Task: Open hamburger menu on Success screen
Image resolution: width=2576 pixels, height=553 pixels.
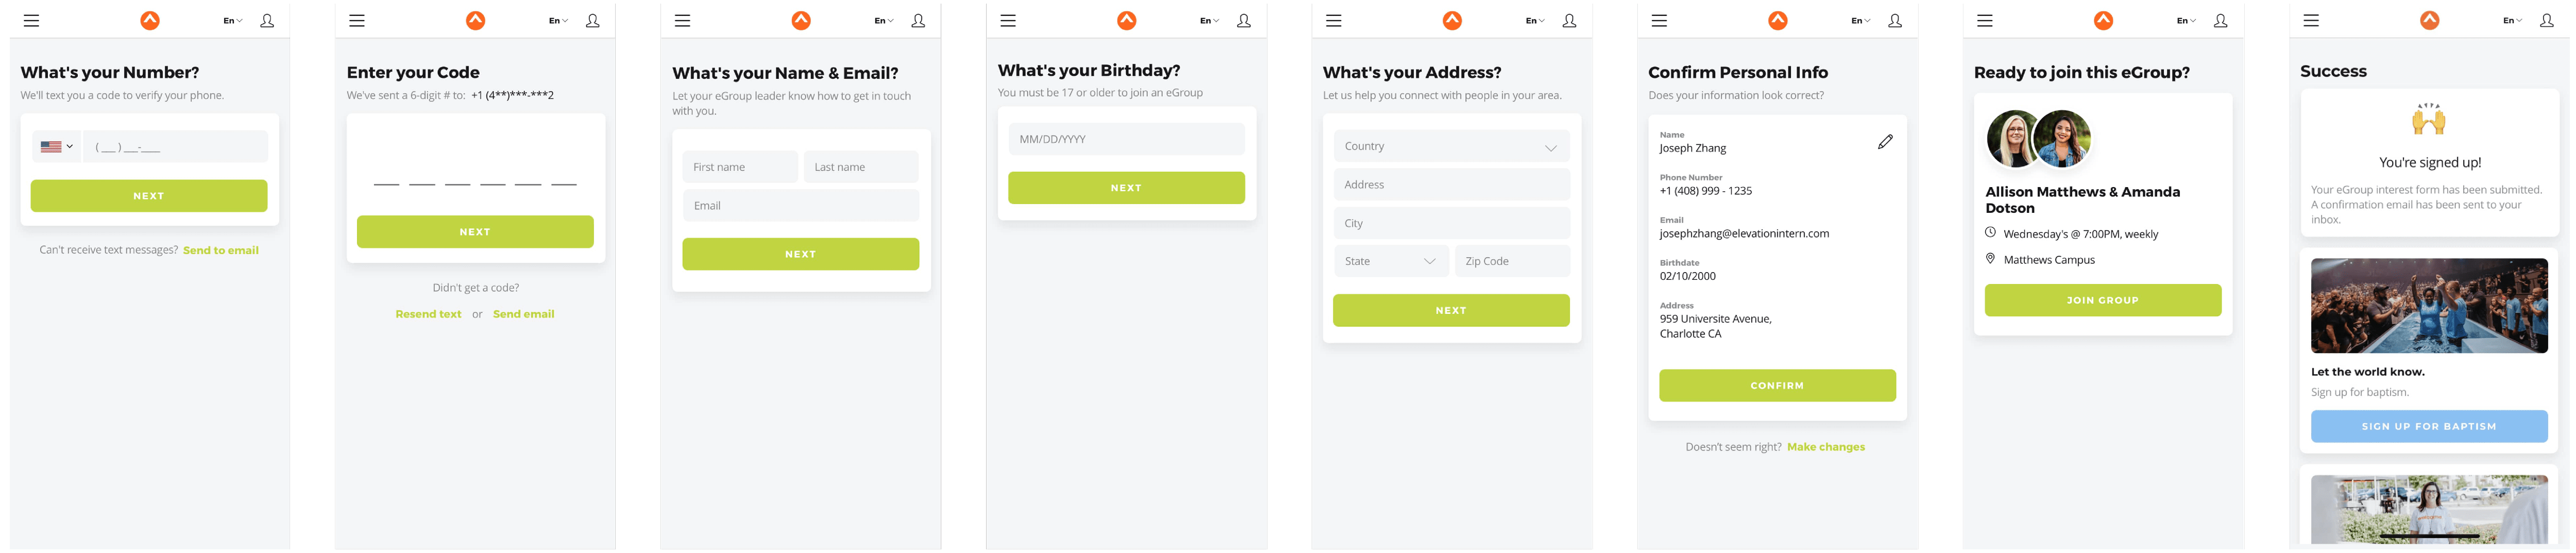Action: pos(2310,20)
